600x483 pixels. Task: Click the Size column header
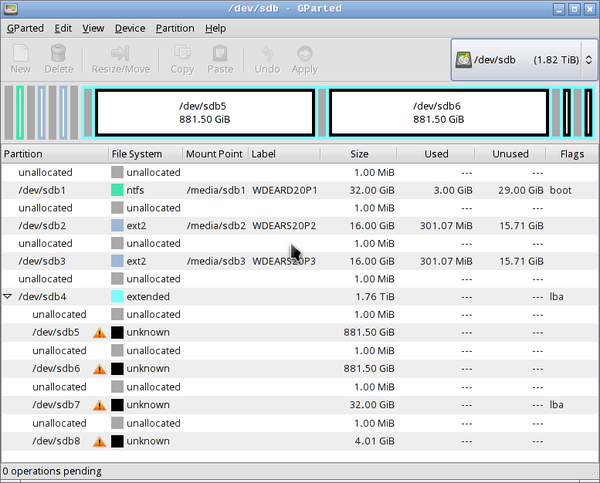point(359,154)
